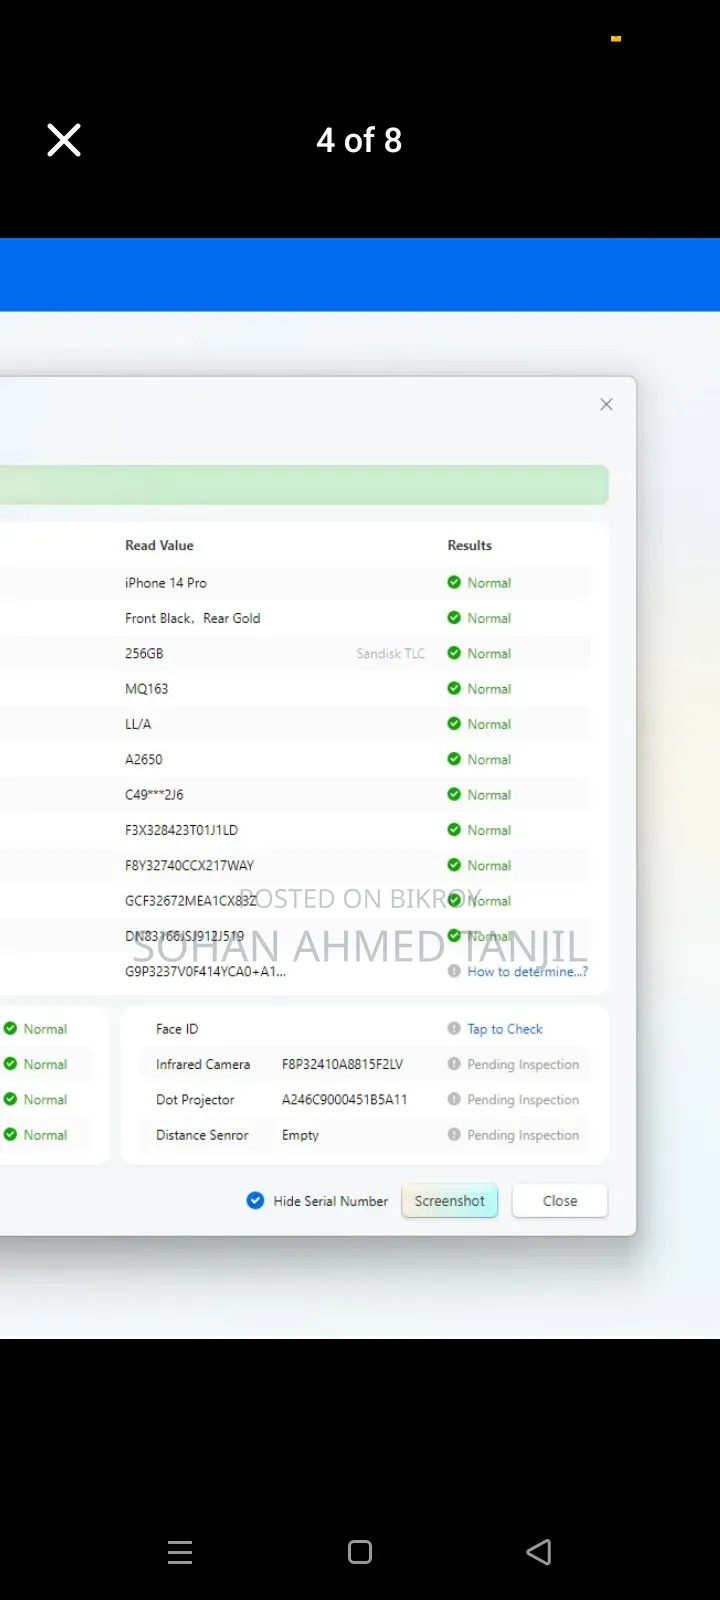Close the image viewer with X icon
Viewport: 720px width, 1600px height.
64,140
